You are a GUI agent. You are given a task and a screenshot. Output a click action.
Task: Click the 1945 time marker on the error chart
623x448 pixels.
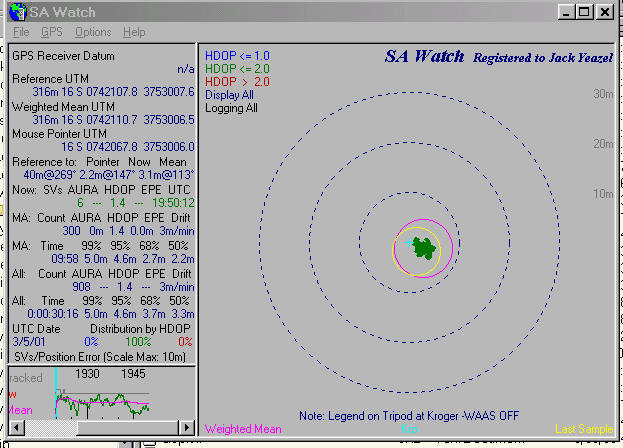[132, 373]
